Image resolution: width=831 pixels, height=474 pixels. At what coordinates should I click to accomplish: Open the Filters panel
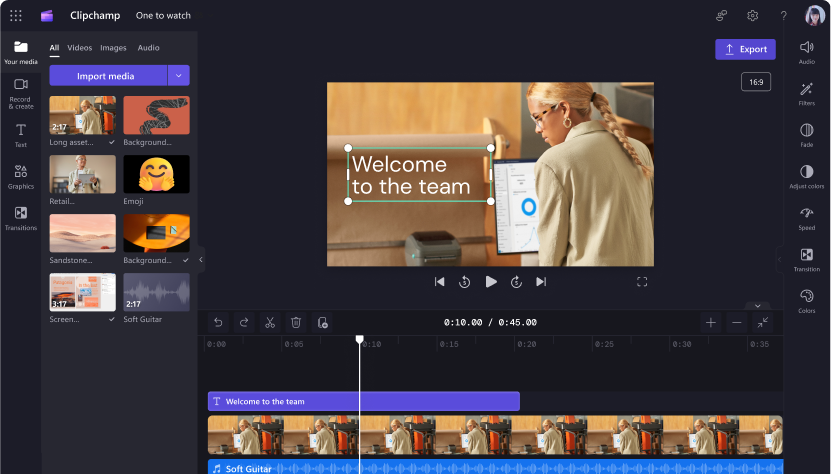[807, 94]
